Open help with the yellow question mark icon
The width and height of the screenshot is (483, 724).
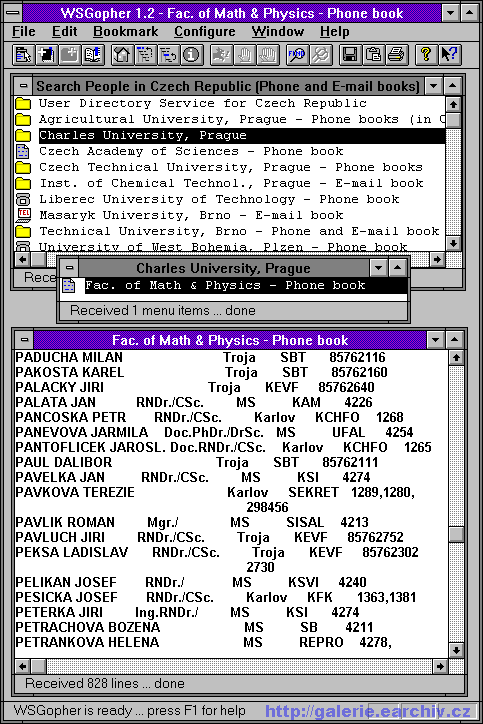426,55
